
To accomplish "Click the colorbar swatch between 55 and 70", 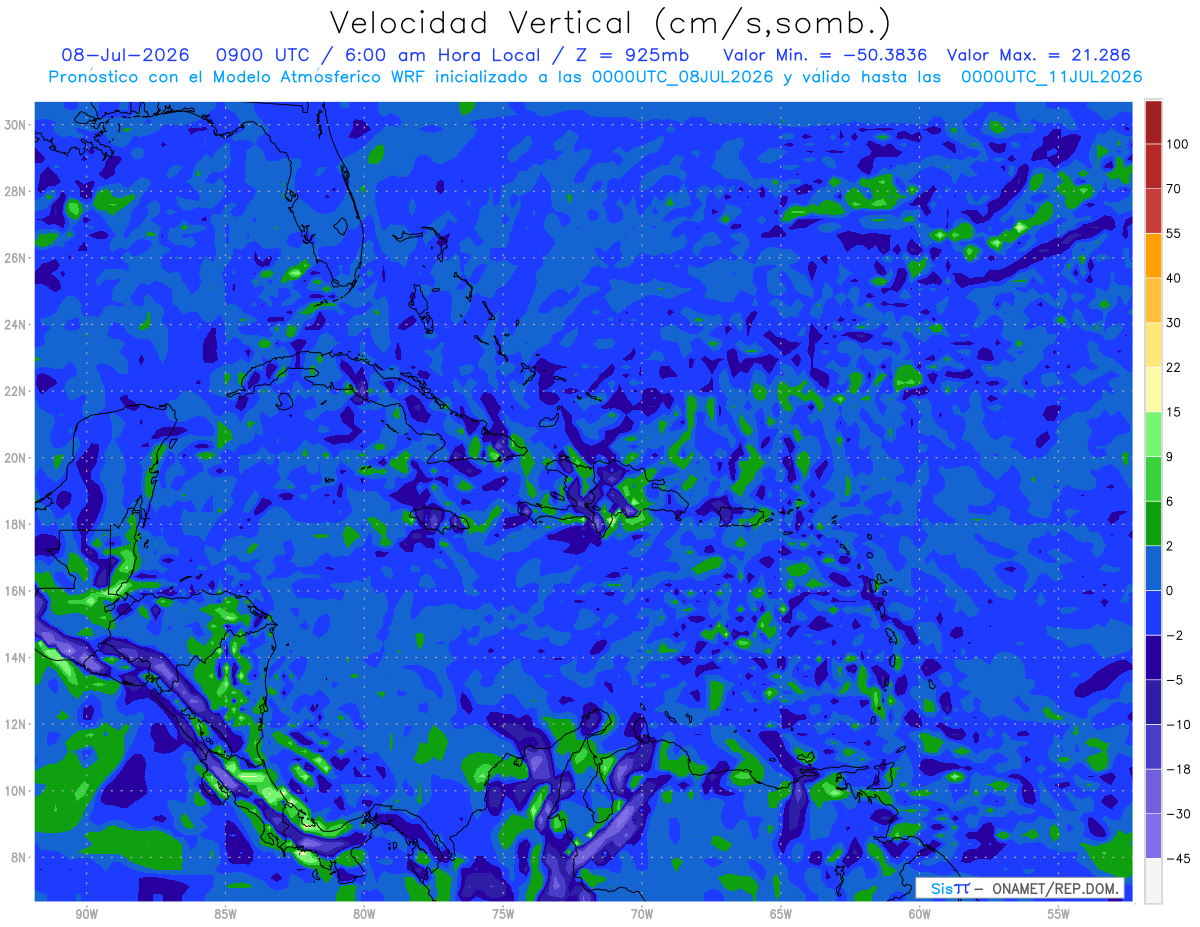I will pos(1153,210).
